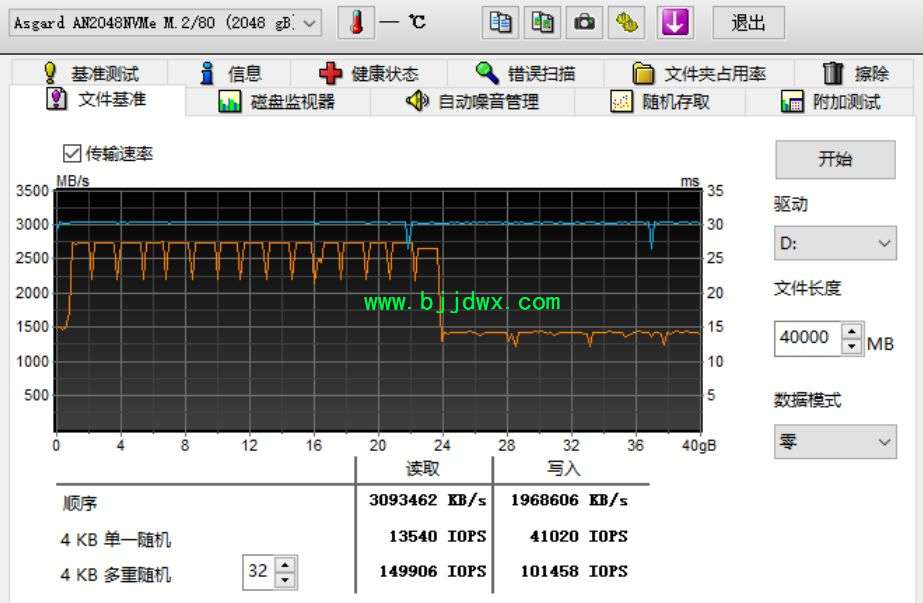Click the 退出 exit button
Viewport: 923px width, 603px height.
pyautogui.click(x=748, y=23)
